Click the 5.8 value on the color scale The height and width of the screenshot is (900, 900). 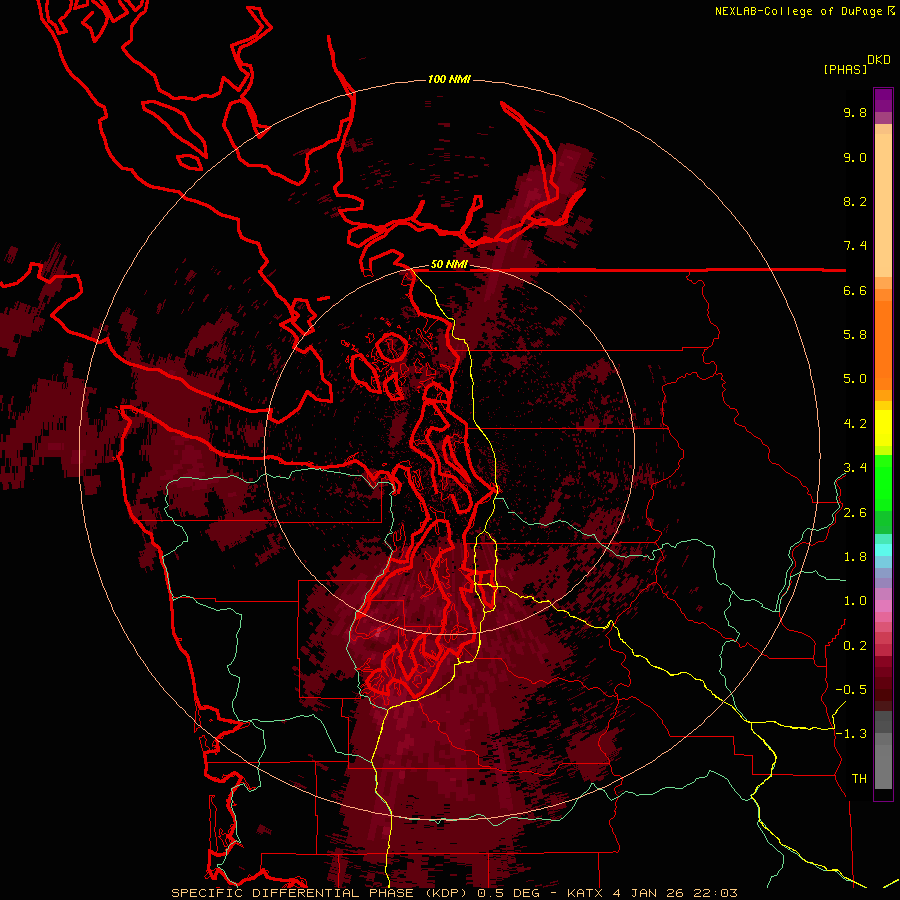pyautogui.click(x=855, y=335)
